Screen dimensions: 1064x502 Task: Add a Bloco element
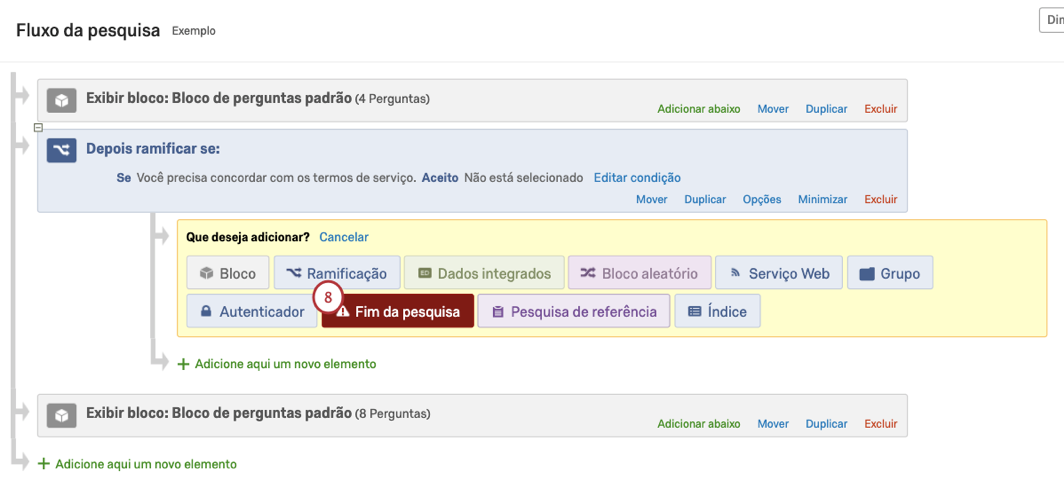[x=228, y=274]
